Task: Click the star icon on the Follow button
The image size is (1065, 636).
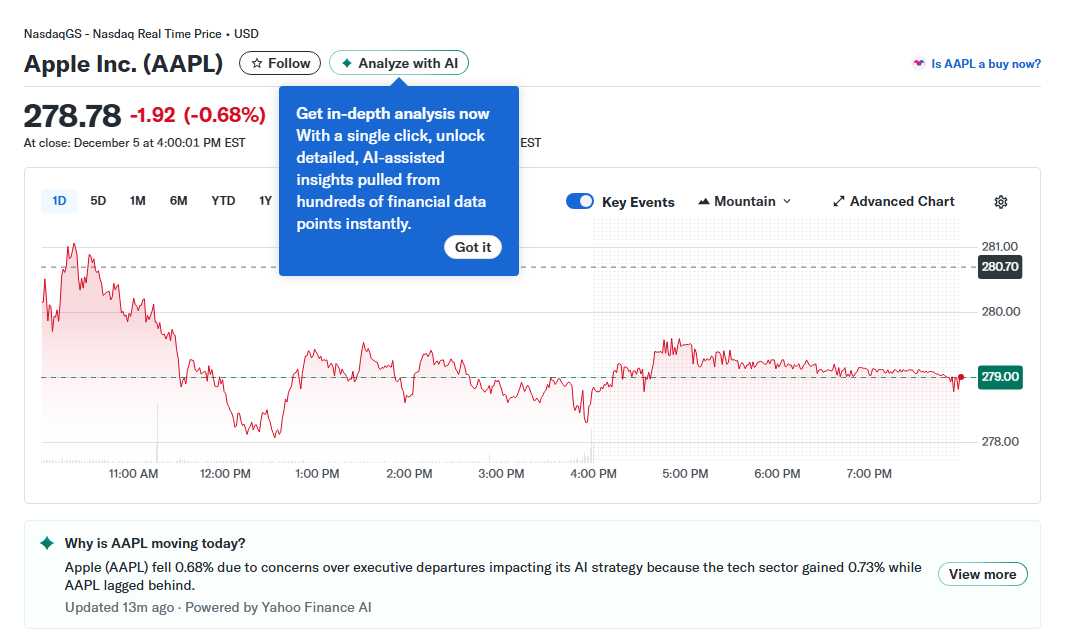Action: [257, 62]
